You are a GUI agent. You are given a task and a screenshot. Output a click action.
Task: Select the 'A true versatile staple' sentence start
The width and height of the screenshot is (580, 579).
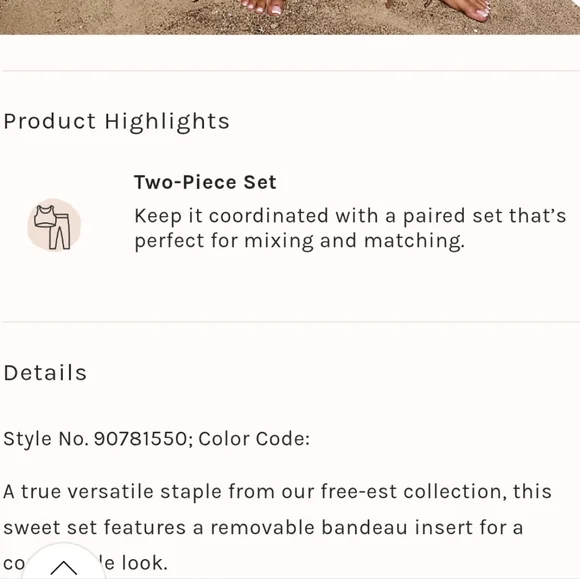pyautogui.click(x=112, y=492)
